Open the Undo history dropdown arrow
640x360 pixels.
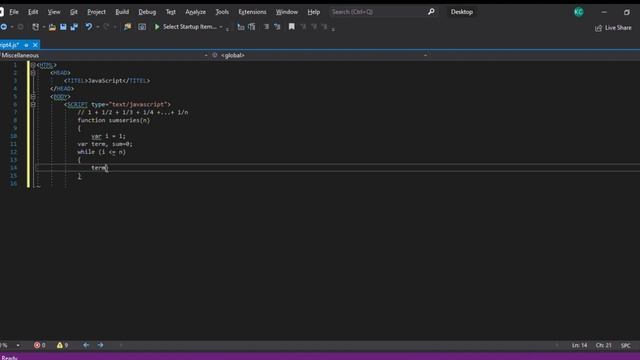(98, 27)
